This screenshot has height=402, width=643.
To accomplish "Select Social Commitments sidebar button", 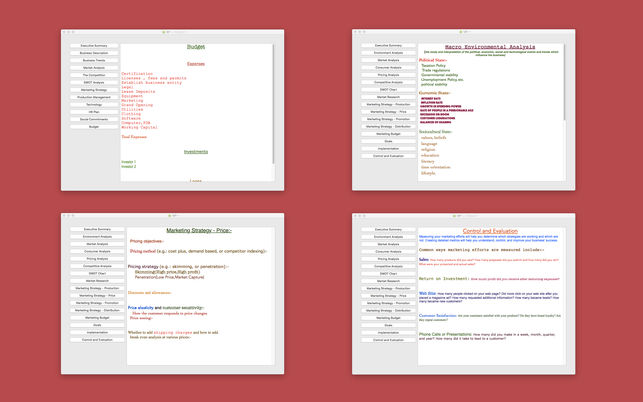I will click(94, 119).
